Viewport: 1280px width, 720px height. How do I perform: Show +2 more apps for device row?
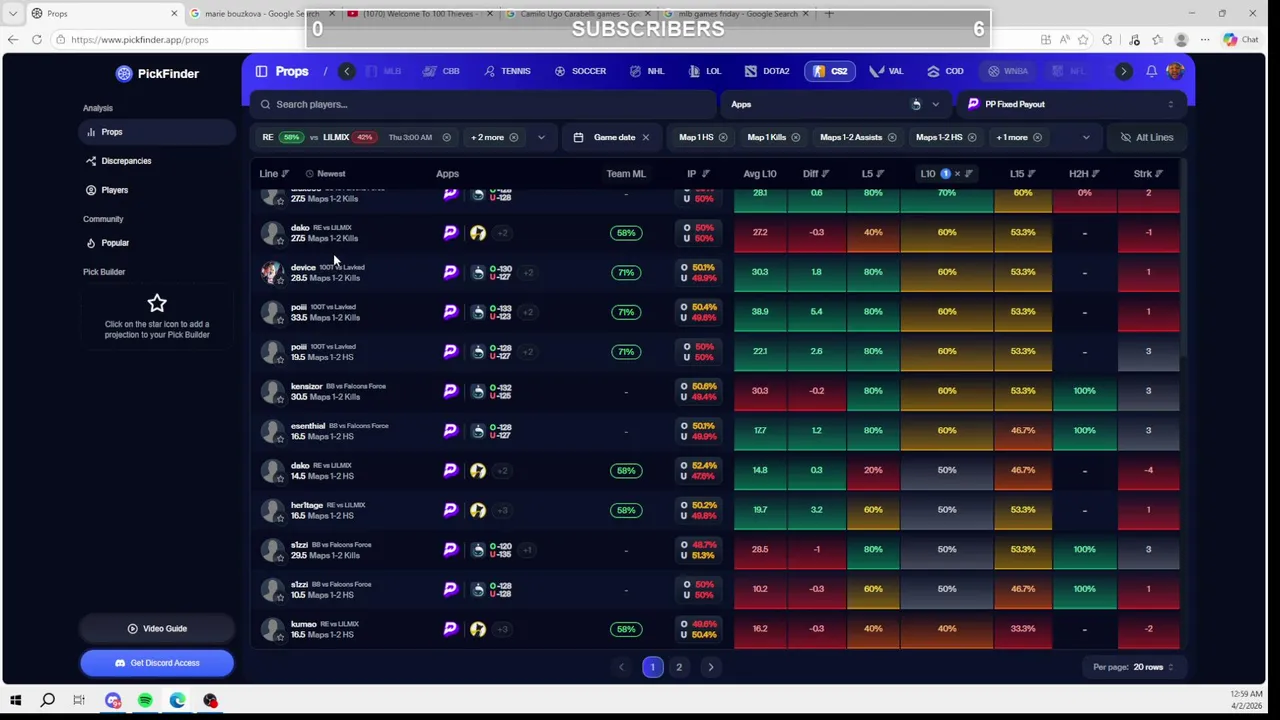pyautogui.click(x=528, y=272)
